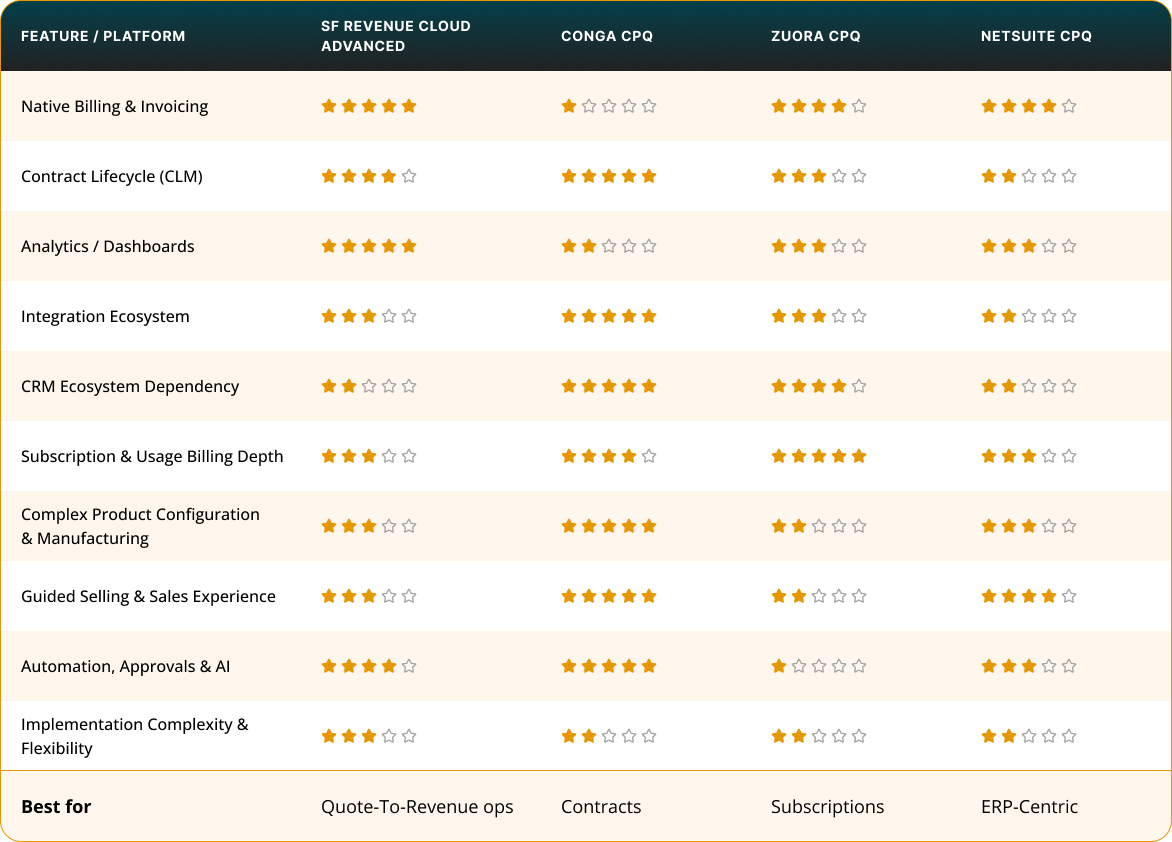Select the 'Native Billing & Invoicing' row label
Screen dimensions: 1172x842
(114, 106)
